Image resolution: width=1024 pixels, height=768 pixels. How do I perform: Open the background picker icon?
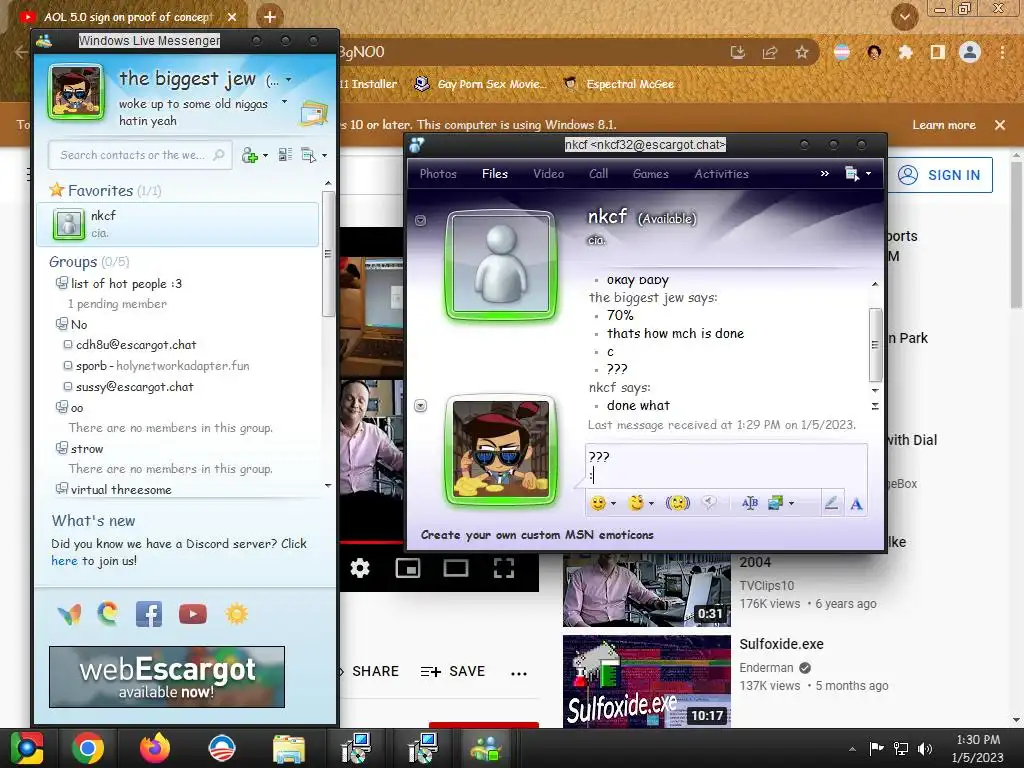point(775,503)
